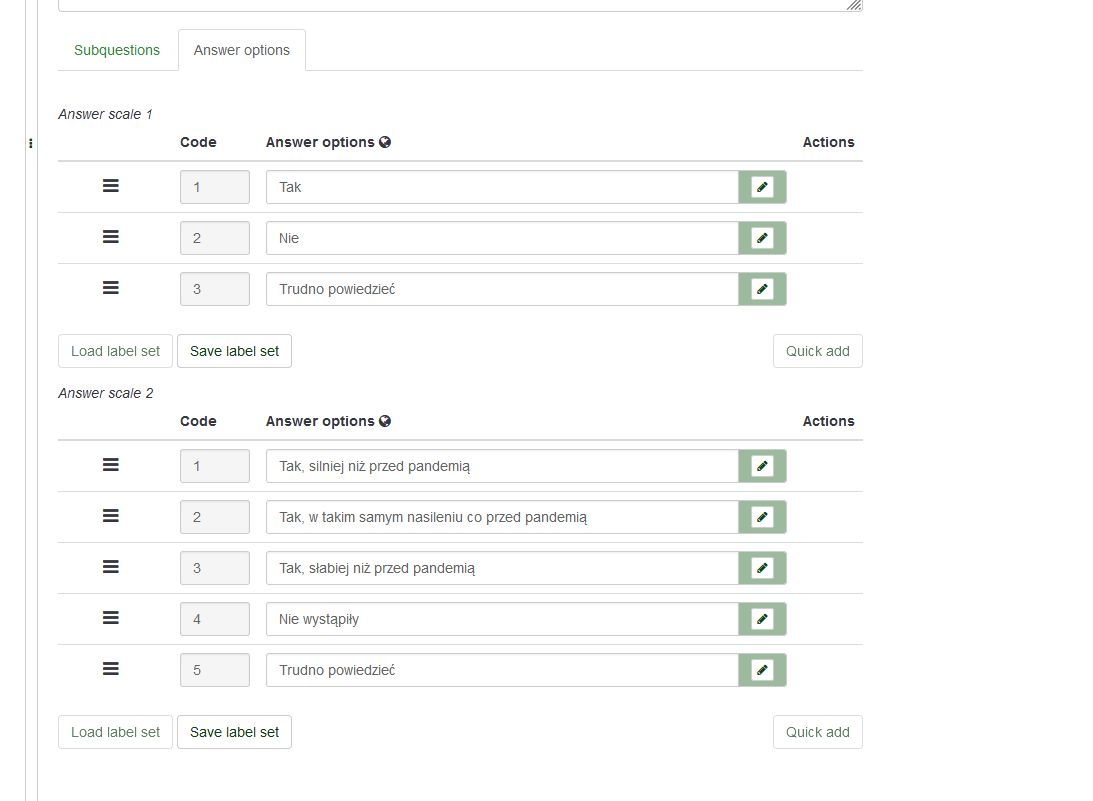
Task: Click the resize grip of the top text area
Action: coord(854,5)
